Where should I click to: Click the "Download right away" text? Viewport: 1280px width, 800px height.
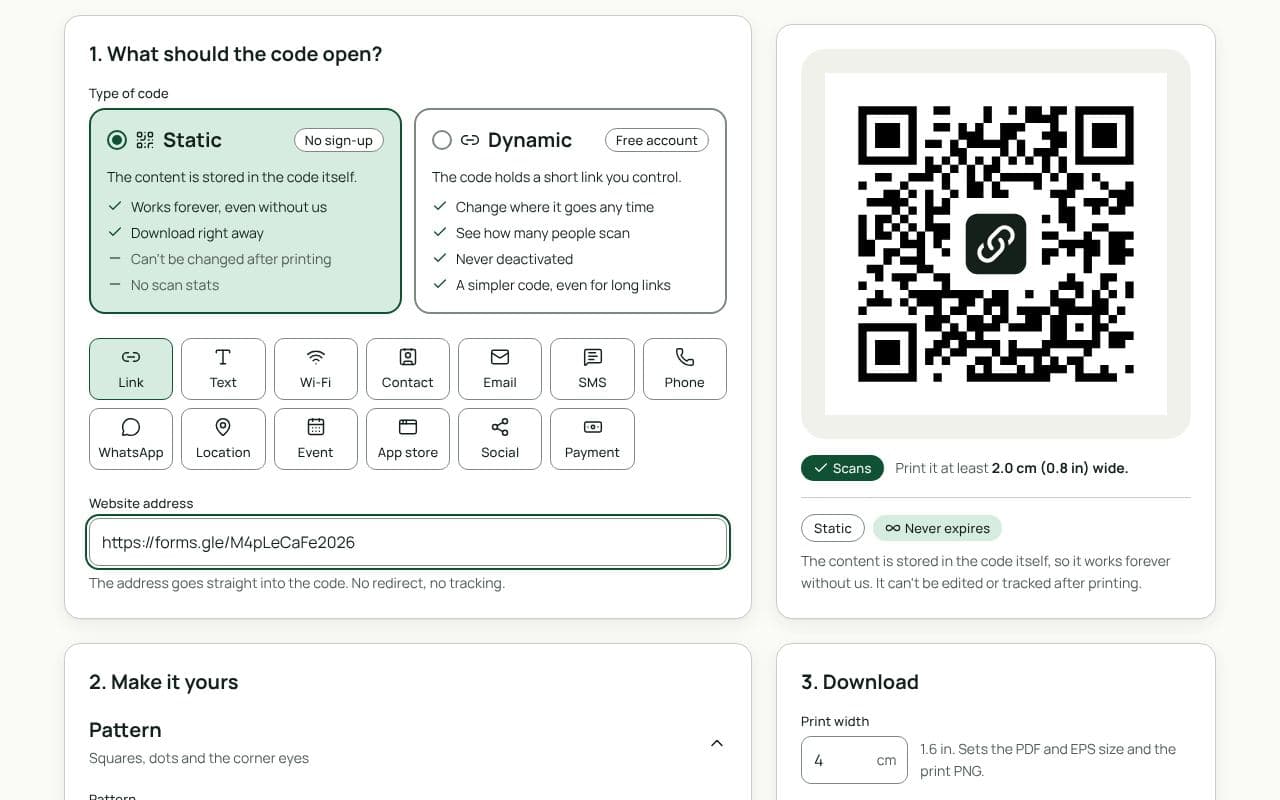pos(197,233)
